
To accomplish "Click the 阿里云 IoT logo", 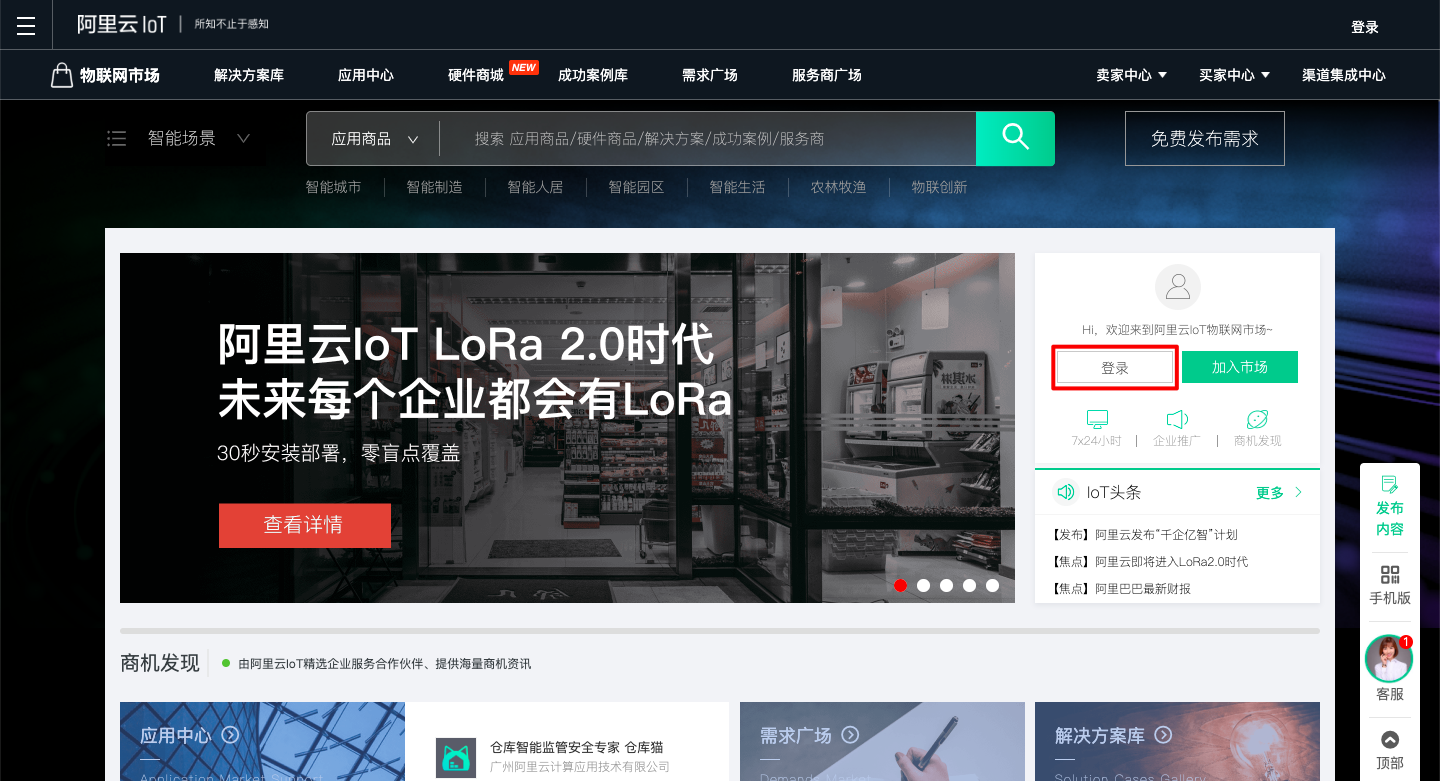I will coord(122,25).
